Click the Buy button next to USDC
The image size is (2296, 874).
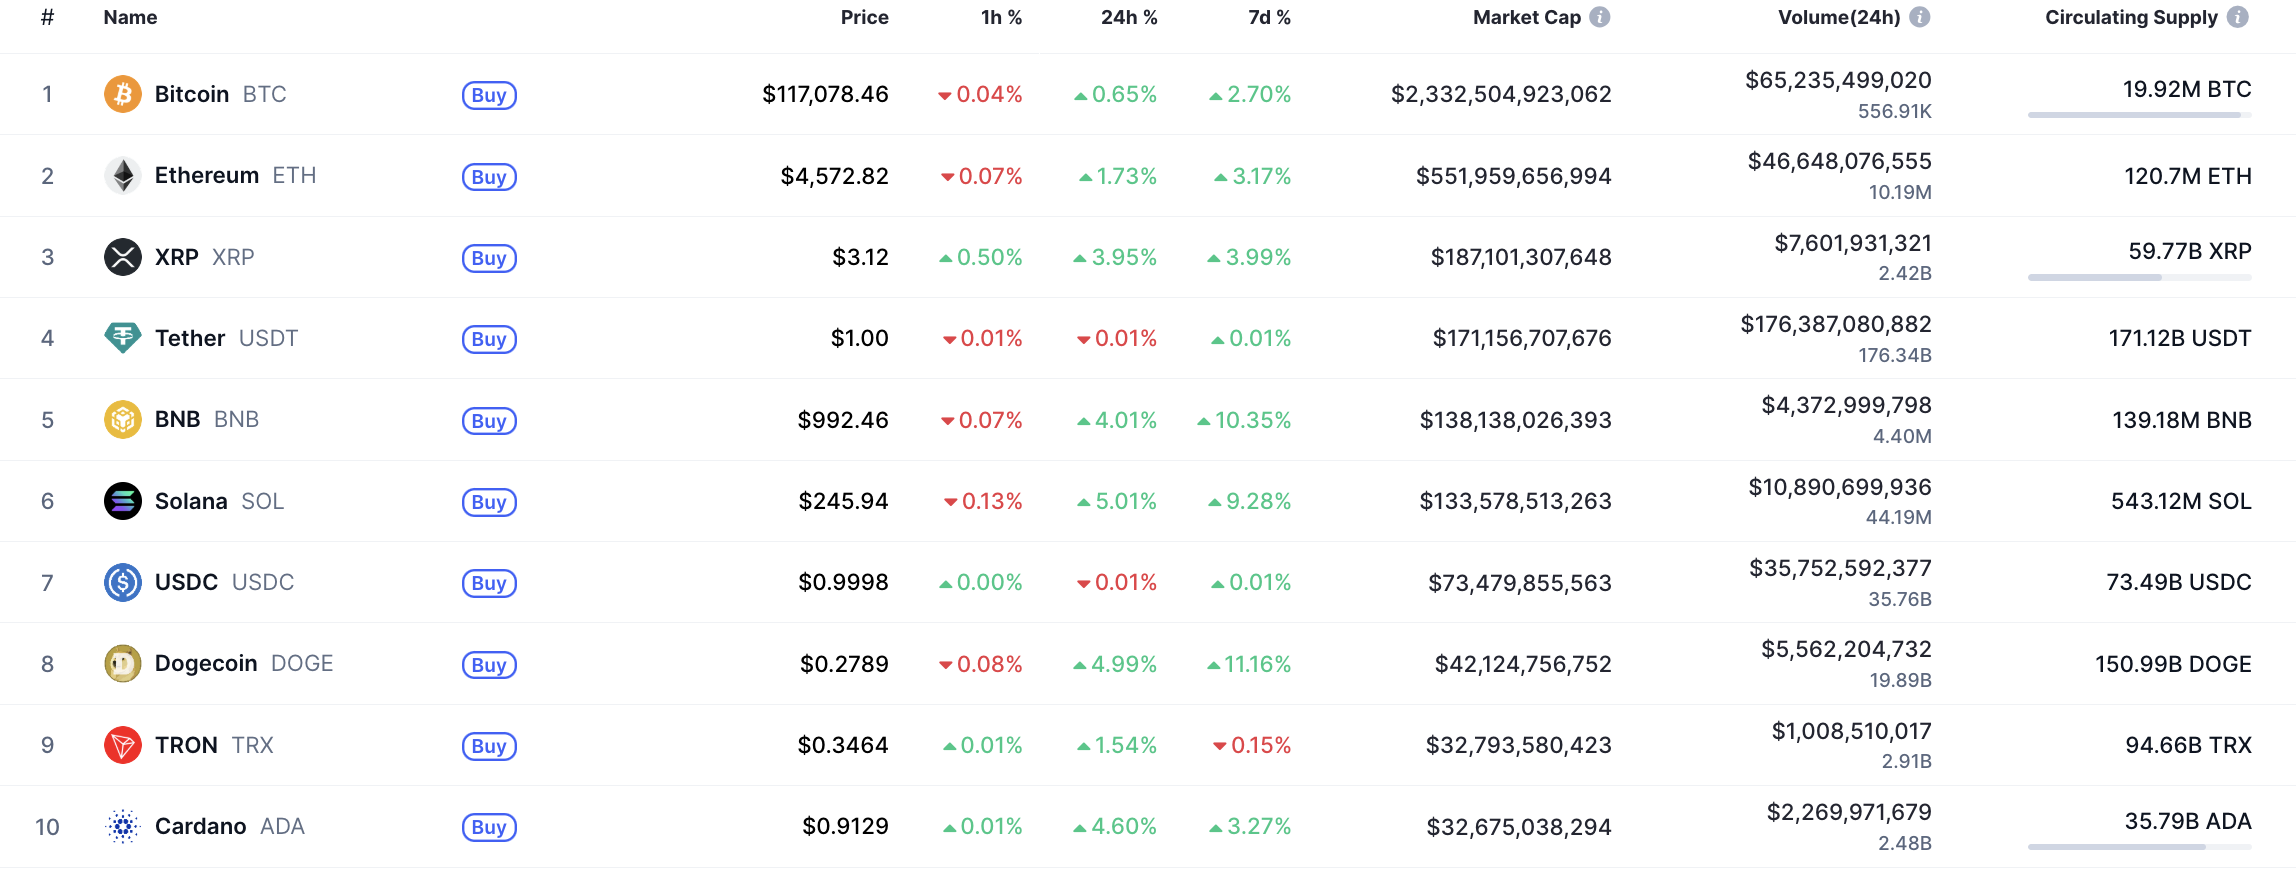(x=489, y=583)
